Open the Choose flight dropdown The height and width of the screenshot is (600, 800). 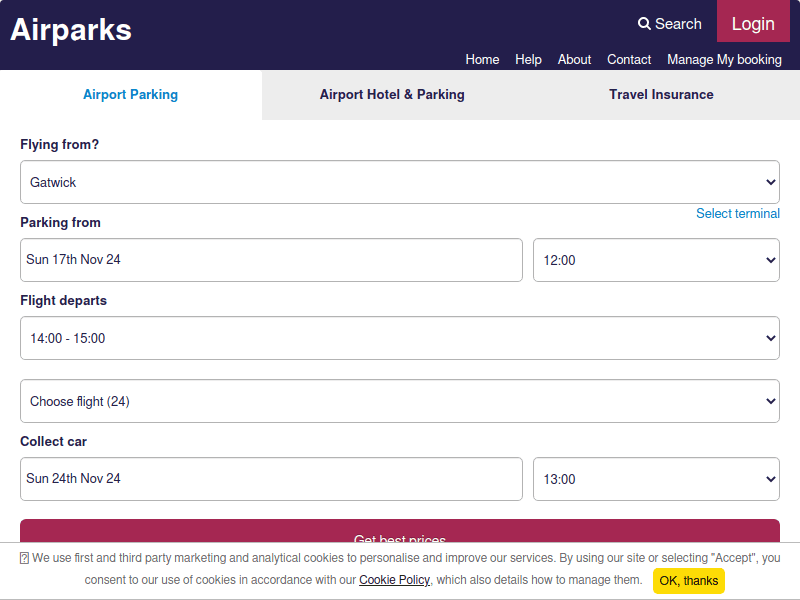tap(400, 401)
